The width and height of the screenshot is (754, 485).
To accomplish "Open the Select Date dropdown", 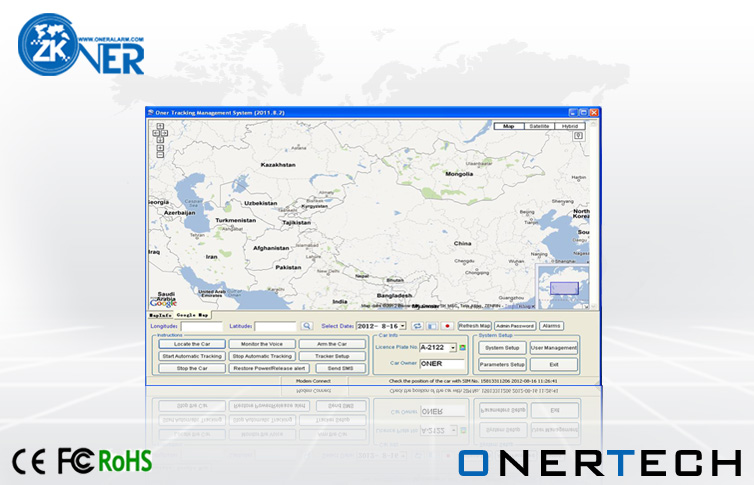I will [x=402, y=326].
